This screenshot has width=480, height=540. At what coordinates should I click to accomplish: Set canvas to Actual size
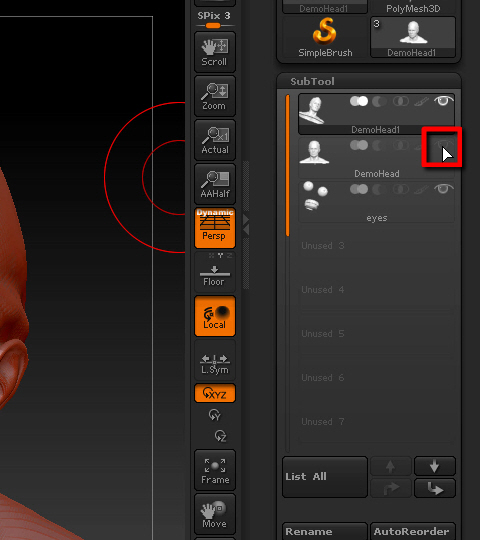click(215, 140)
